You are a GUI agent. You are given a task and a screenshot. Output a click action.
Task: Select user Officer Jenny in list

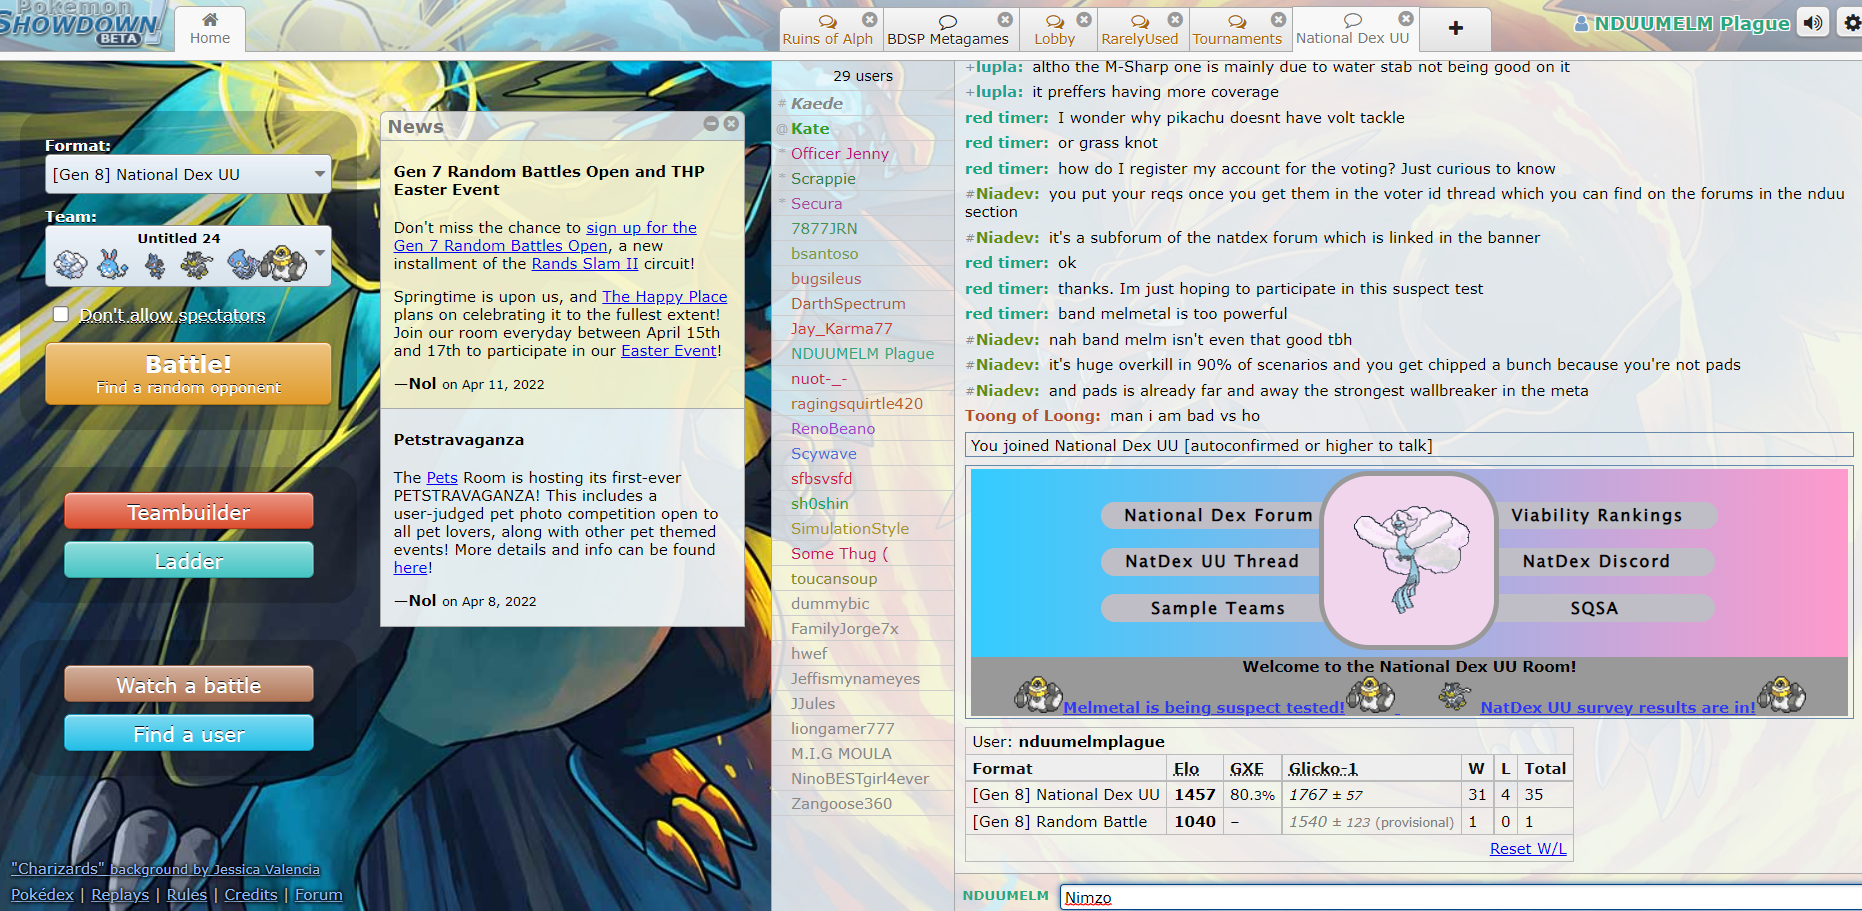tap(863, 153)
